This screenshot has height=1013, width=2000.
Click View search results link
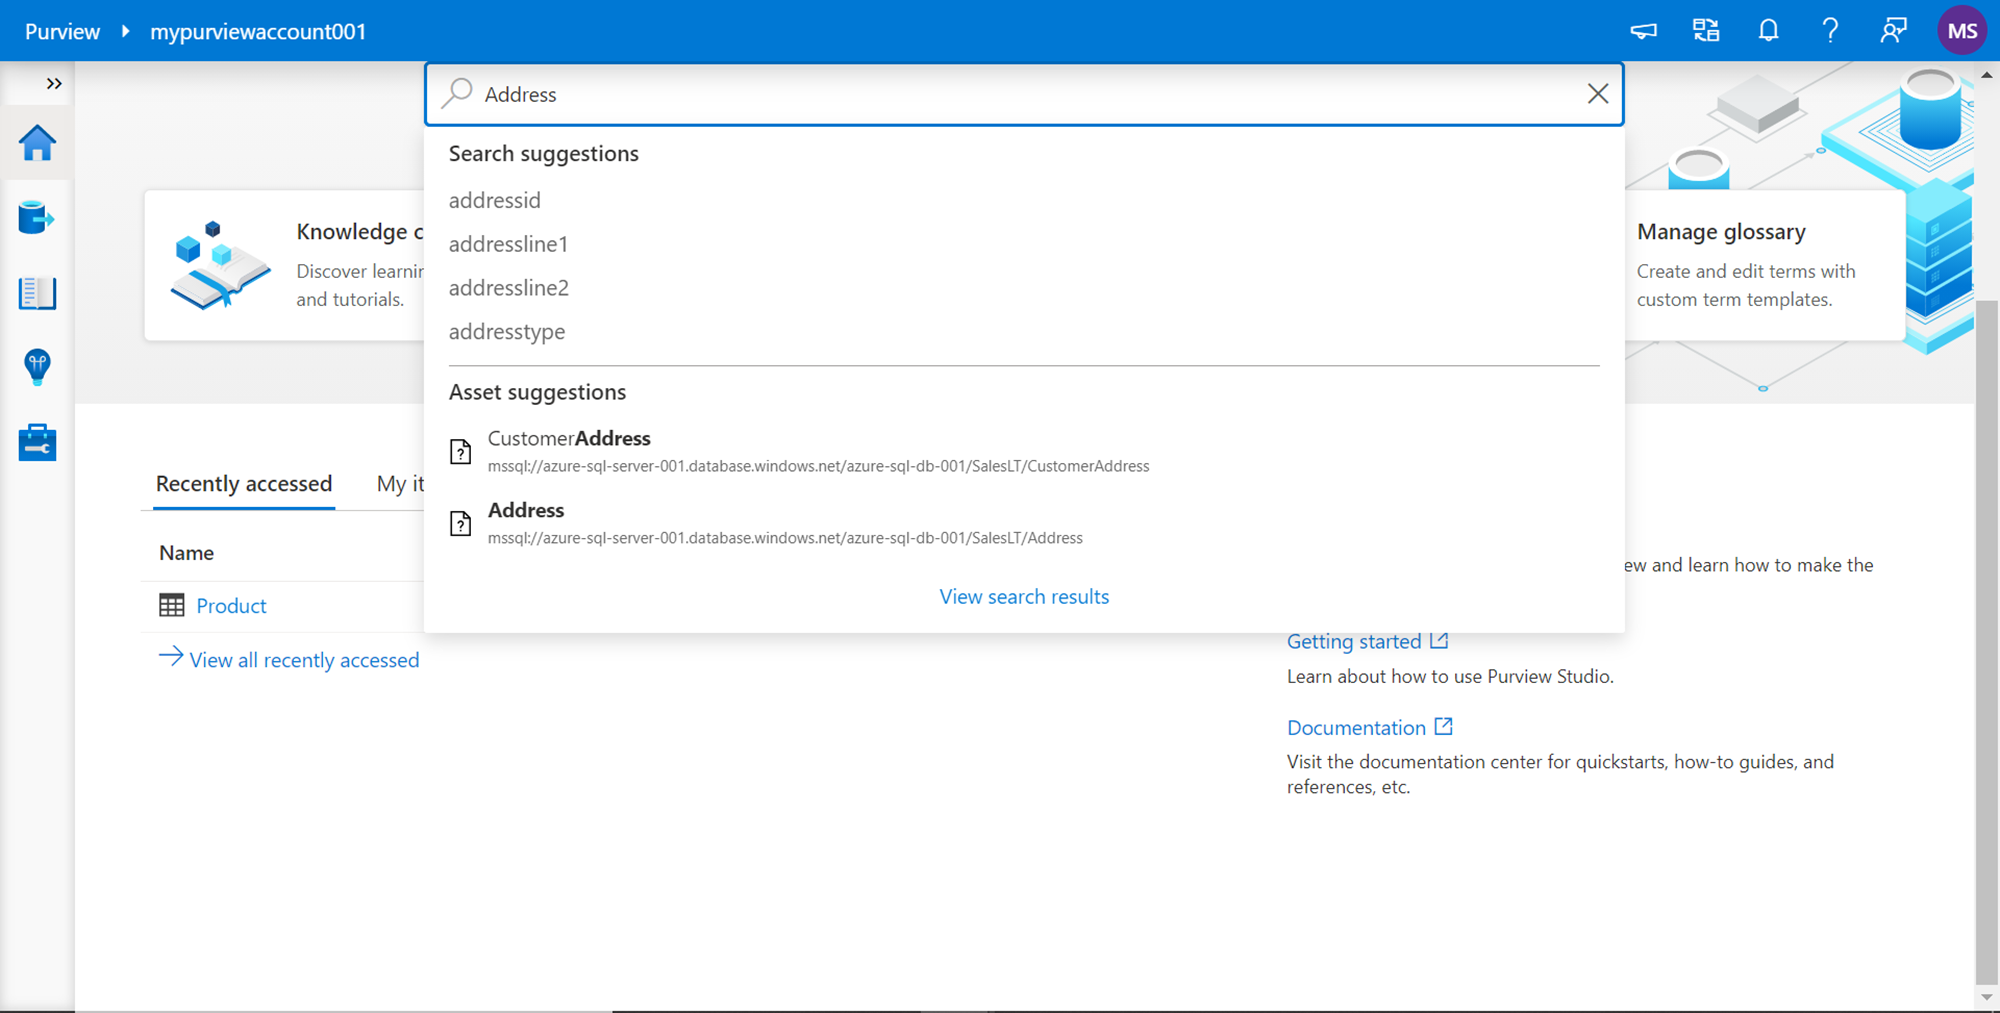click(x=1024, y=597)
